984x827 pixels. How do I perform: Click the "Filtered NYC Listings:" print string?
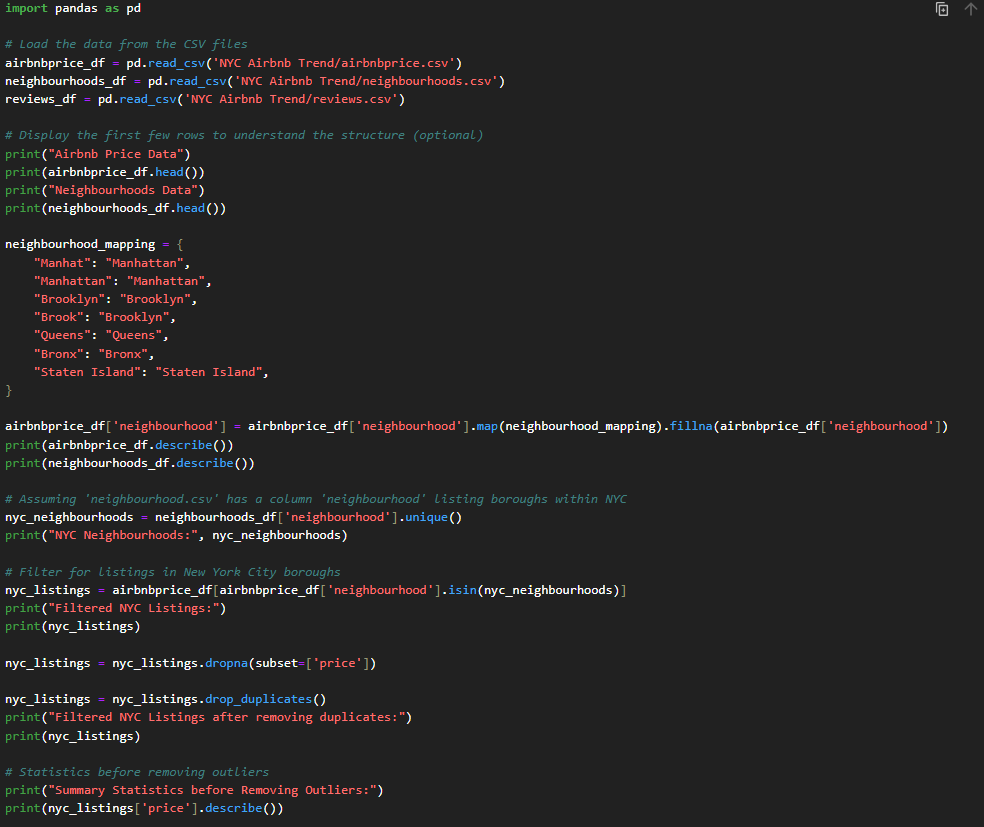tap(134, 608)
